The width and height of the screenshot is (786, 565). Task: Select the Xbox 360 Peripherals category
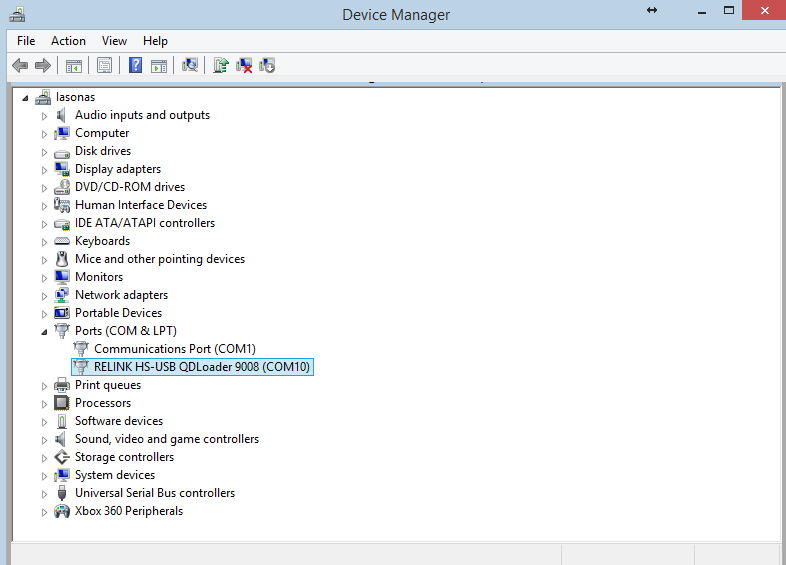tap(128, 511)
